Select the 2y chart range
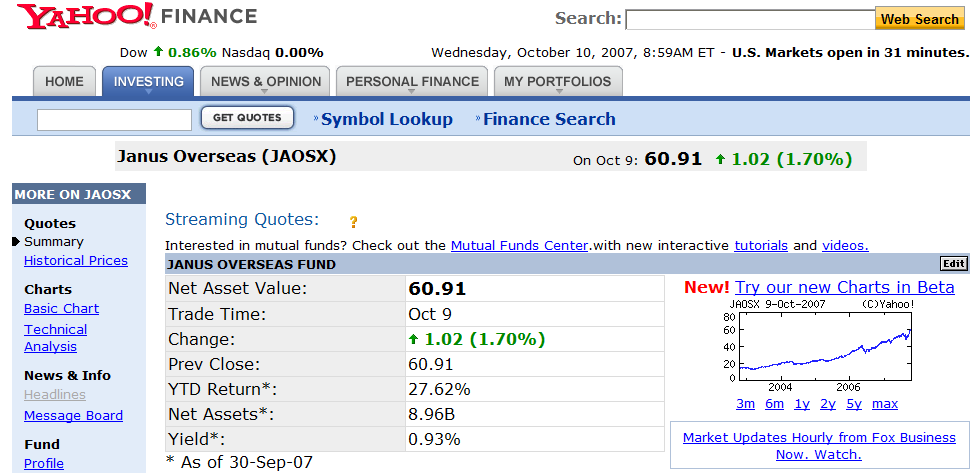This screenshot has width=978, height=473. point(828,404)
